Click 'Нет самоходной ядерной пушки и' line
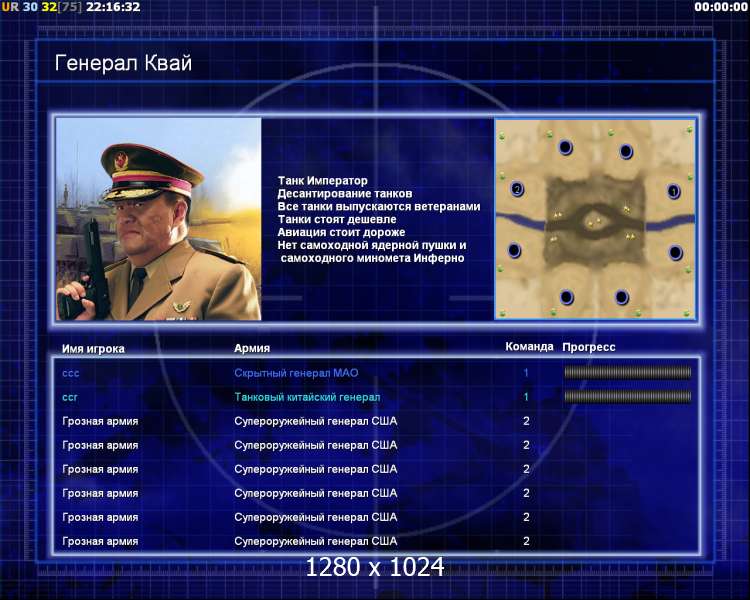 click(372, 245)
